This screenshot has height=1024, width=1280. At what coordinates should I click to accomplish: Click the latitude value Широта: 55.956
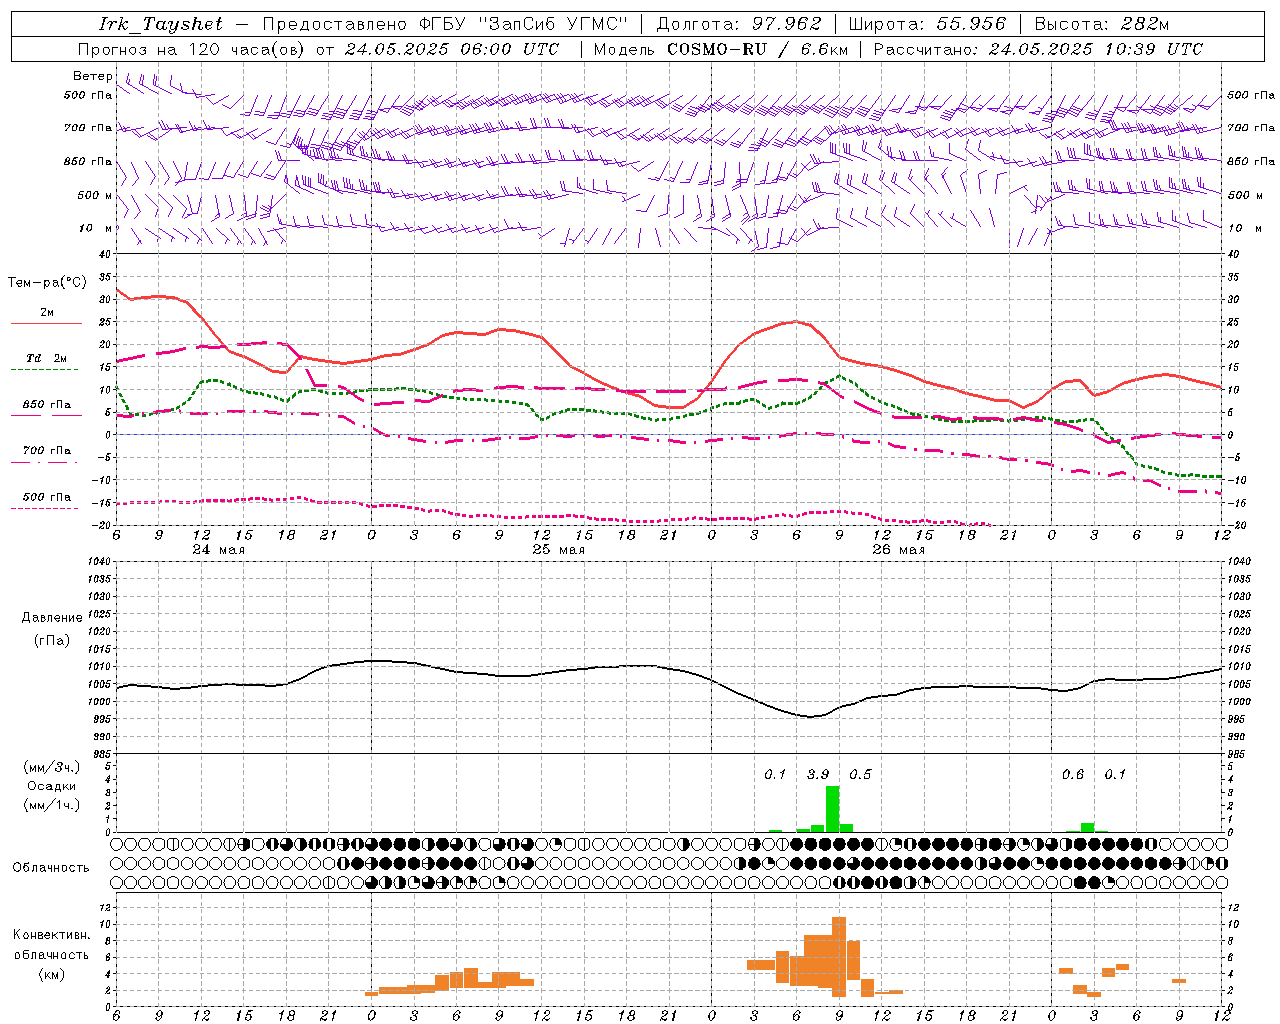click(x=927, y=24)
